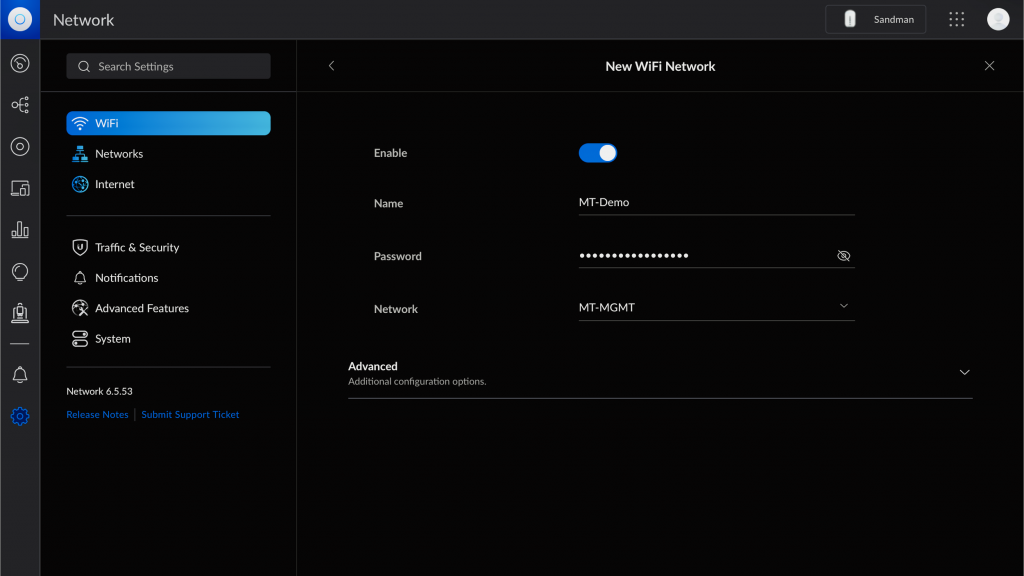Image resolution: width=1024 pixels, height=576 pixels.
Task: Click the UniFi logo at the top left
Action: 19,19
